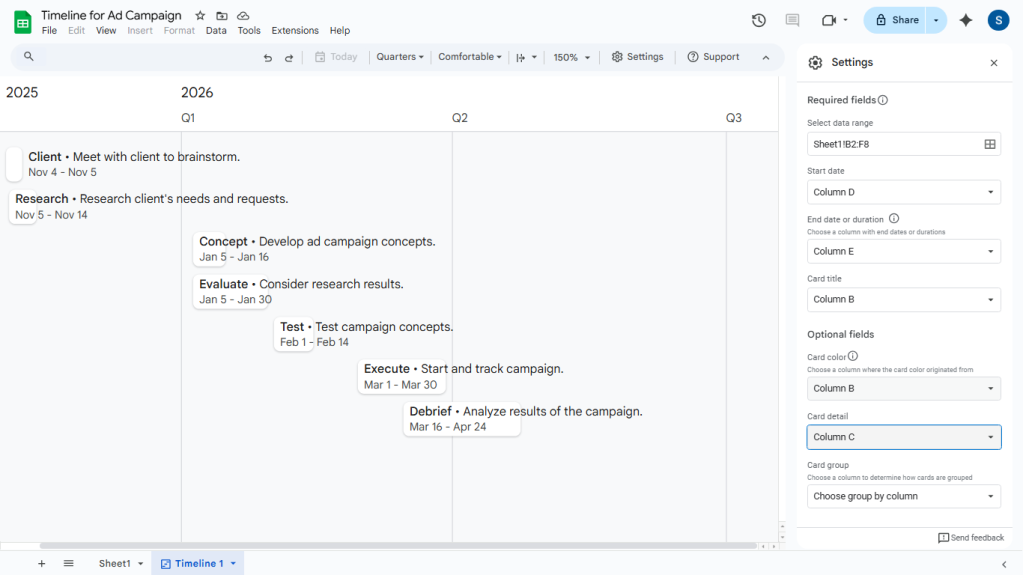Open the 150% zoom dropdown

click(572, 57)
